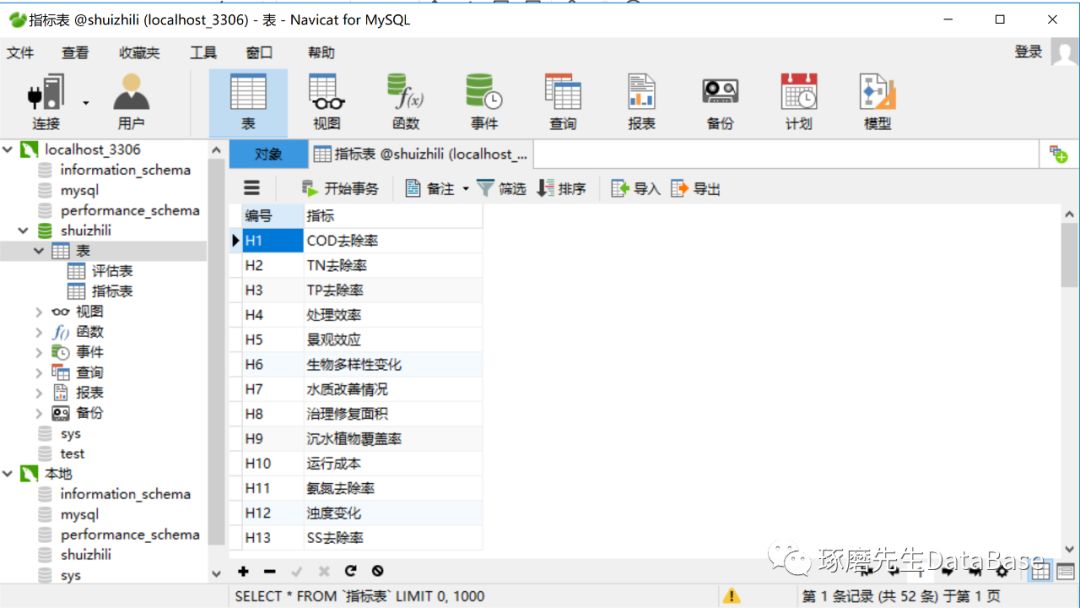The height and width of the screenshot is (608, 1080).
Task: Select the 视图 (Views) toolbar icon
Action: (326, 100)
